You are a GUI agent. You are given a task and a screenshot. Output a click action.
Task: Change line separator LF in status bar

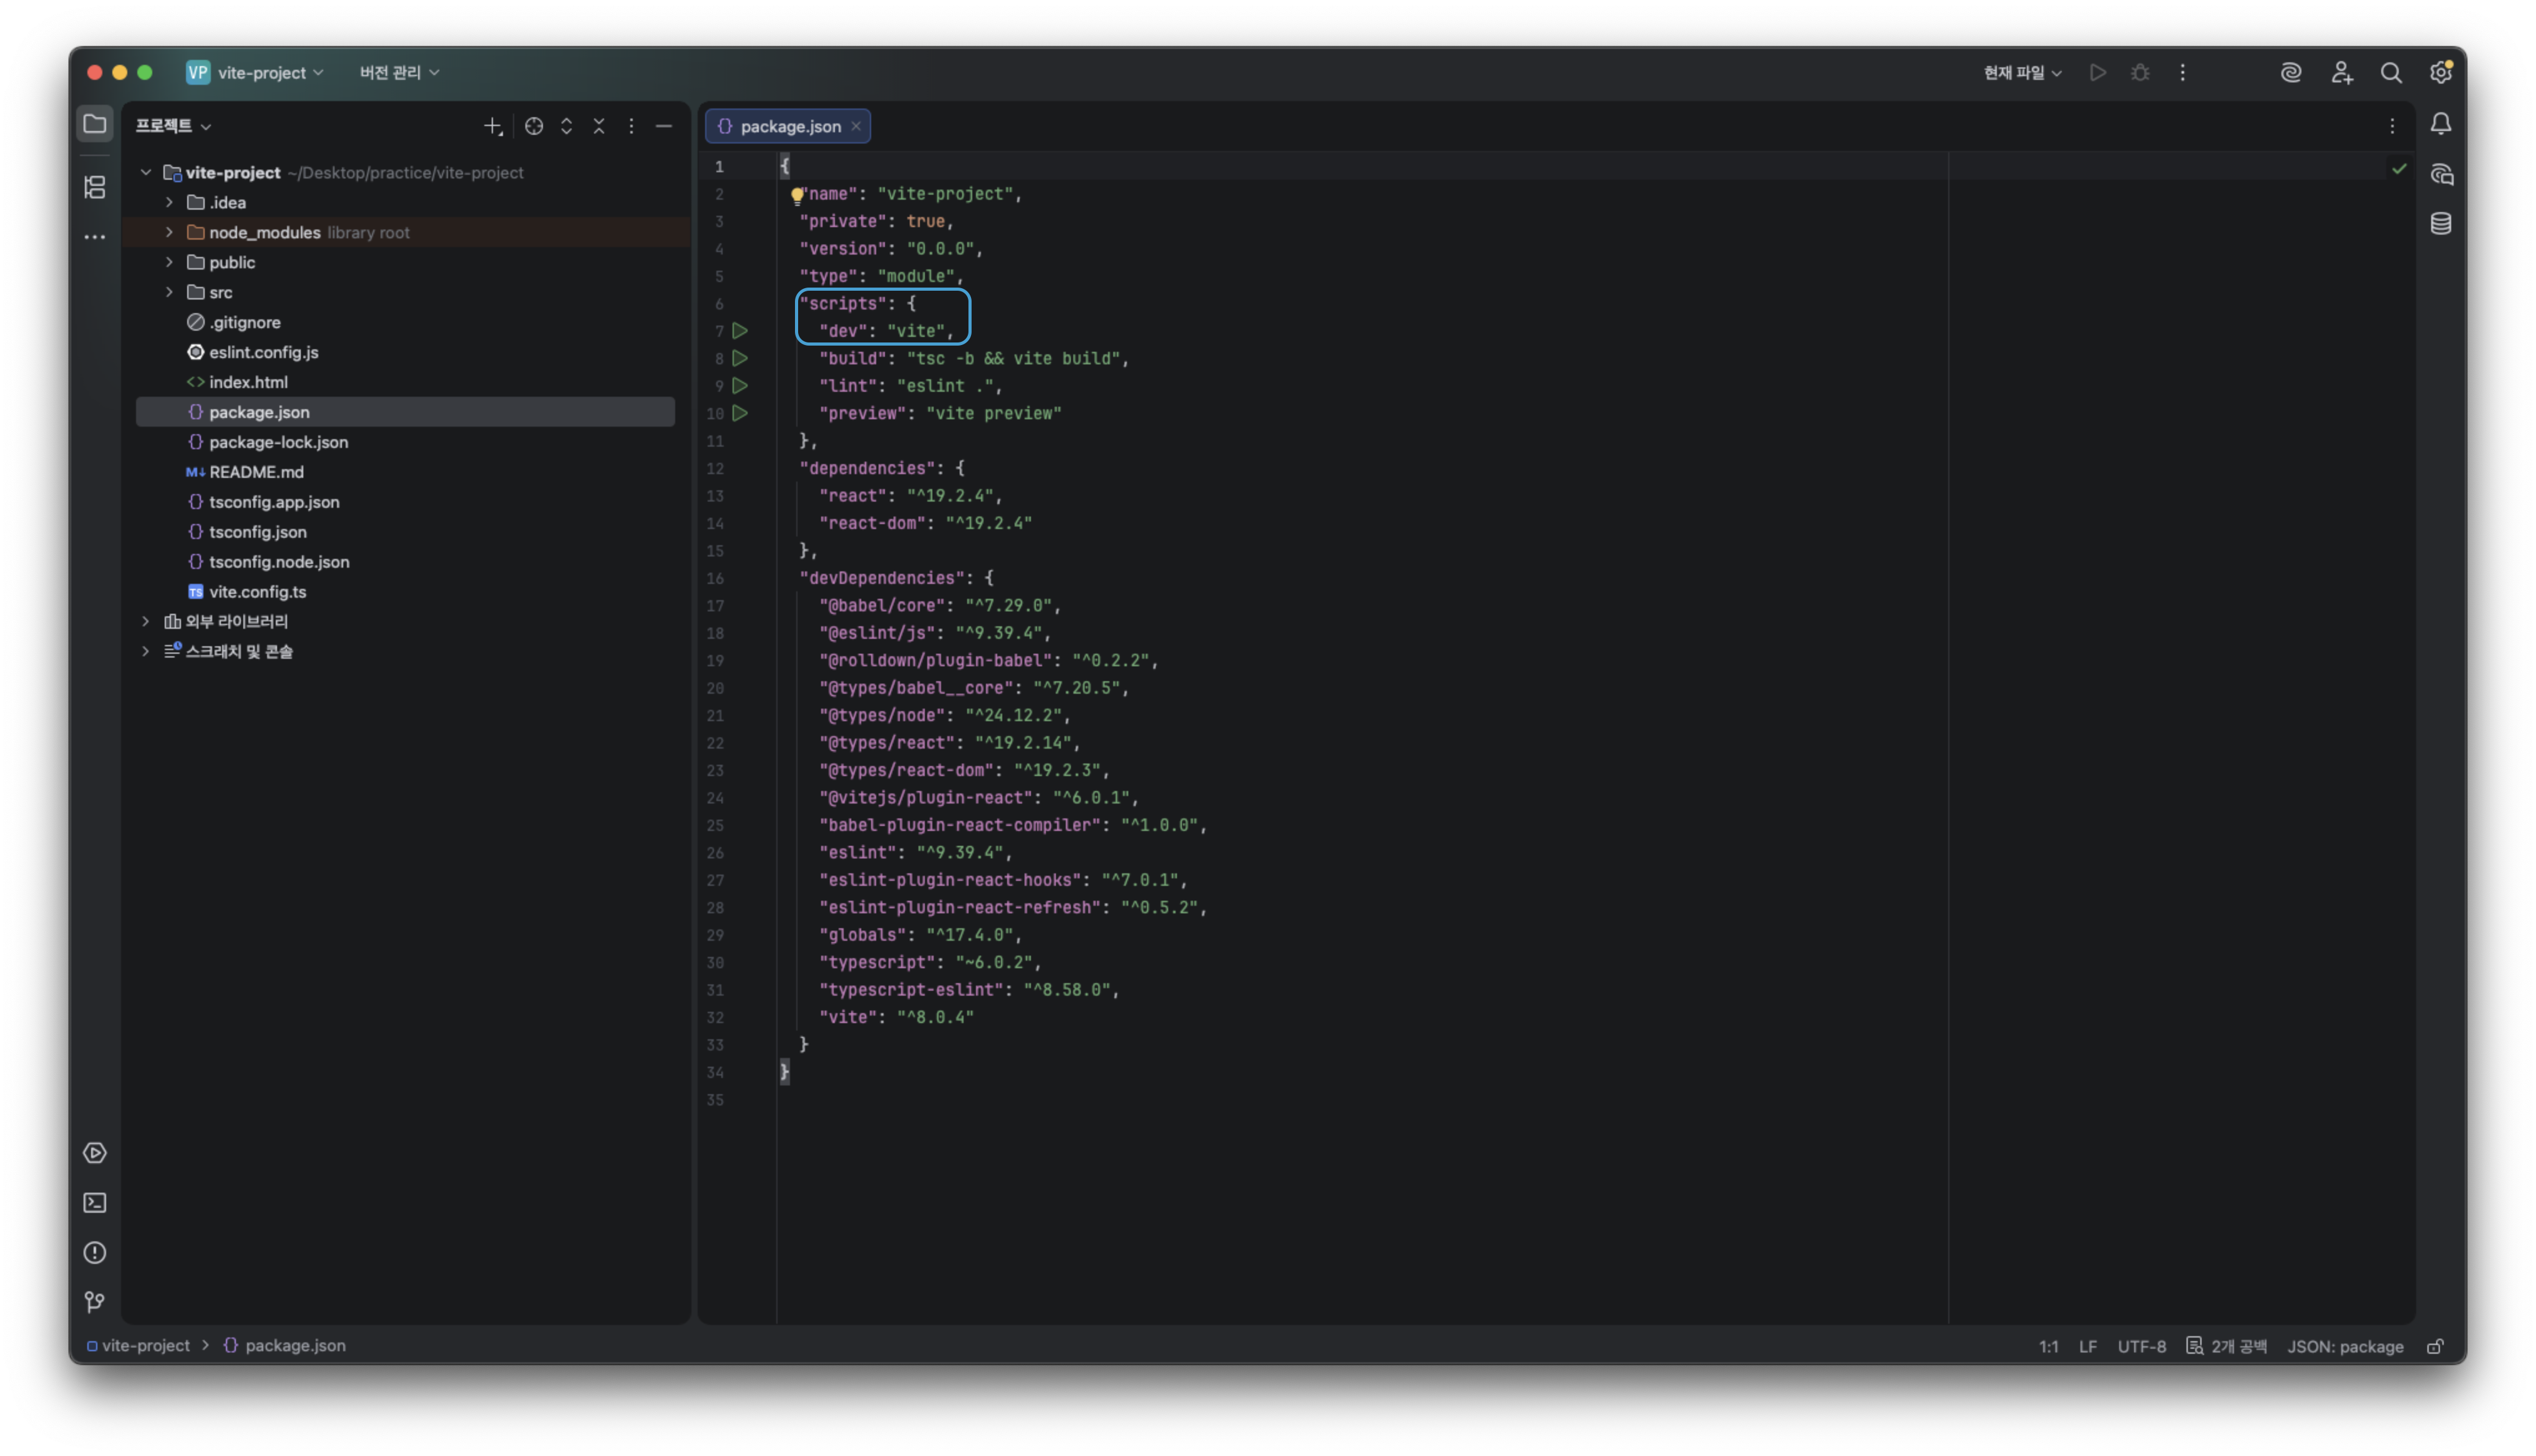click(2087, 1346)
